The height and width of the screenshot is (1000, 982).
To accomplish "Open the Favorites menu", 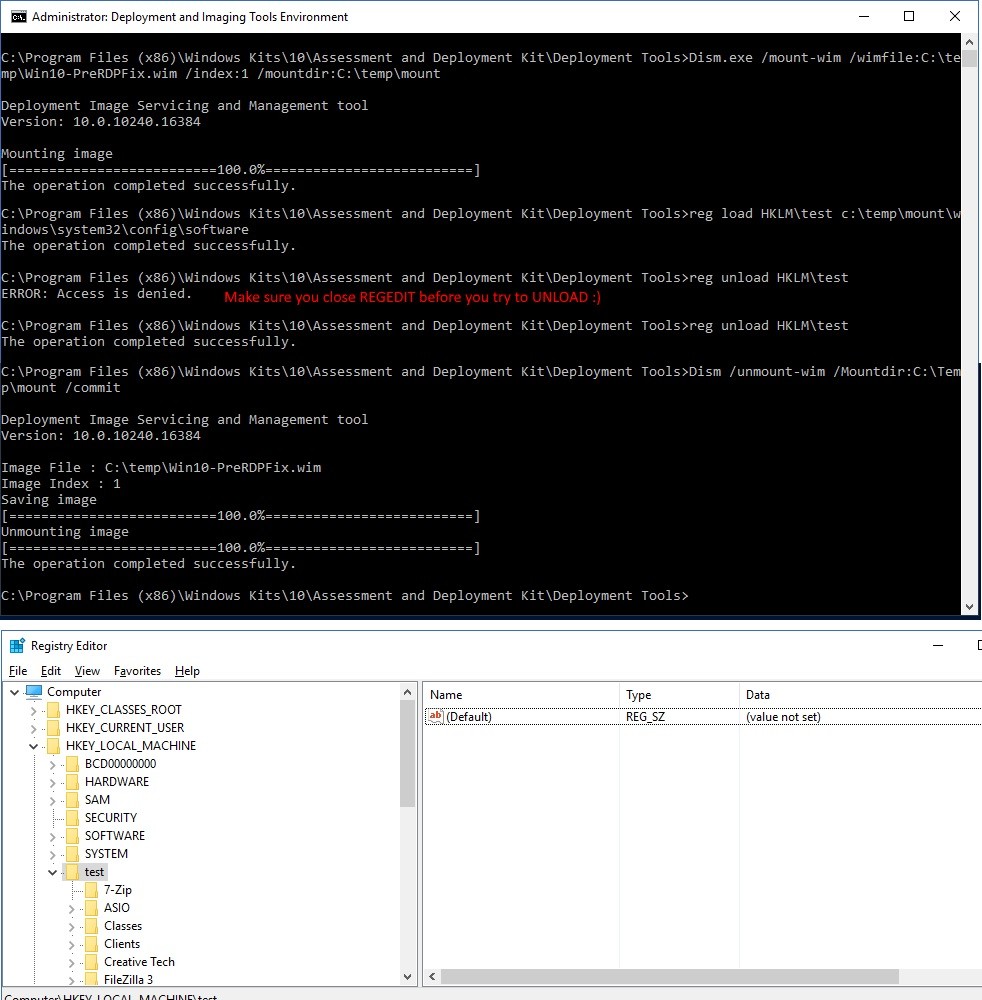I will 137,671.
